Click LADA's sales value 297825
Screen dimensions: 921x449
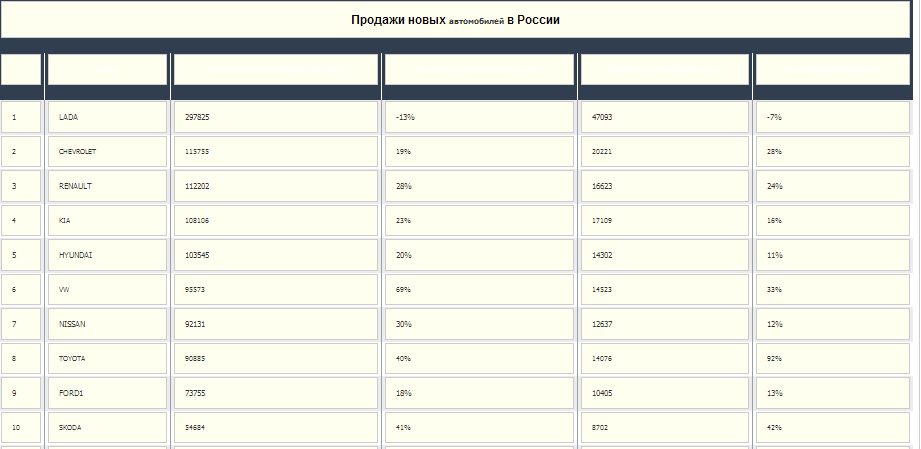[x=275, y=117]
